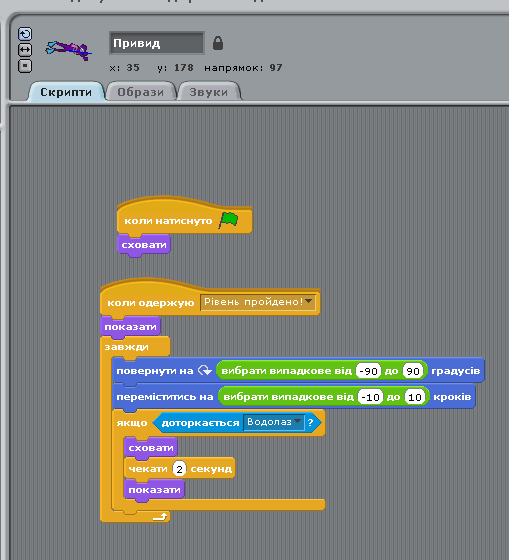The height and width of the screenshot is (560, 509).
Task: Open the 'Рівень пройдено!' message dropdown
Action: pyautogui.click(x=258, y=302)
